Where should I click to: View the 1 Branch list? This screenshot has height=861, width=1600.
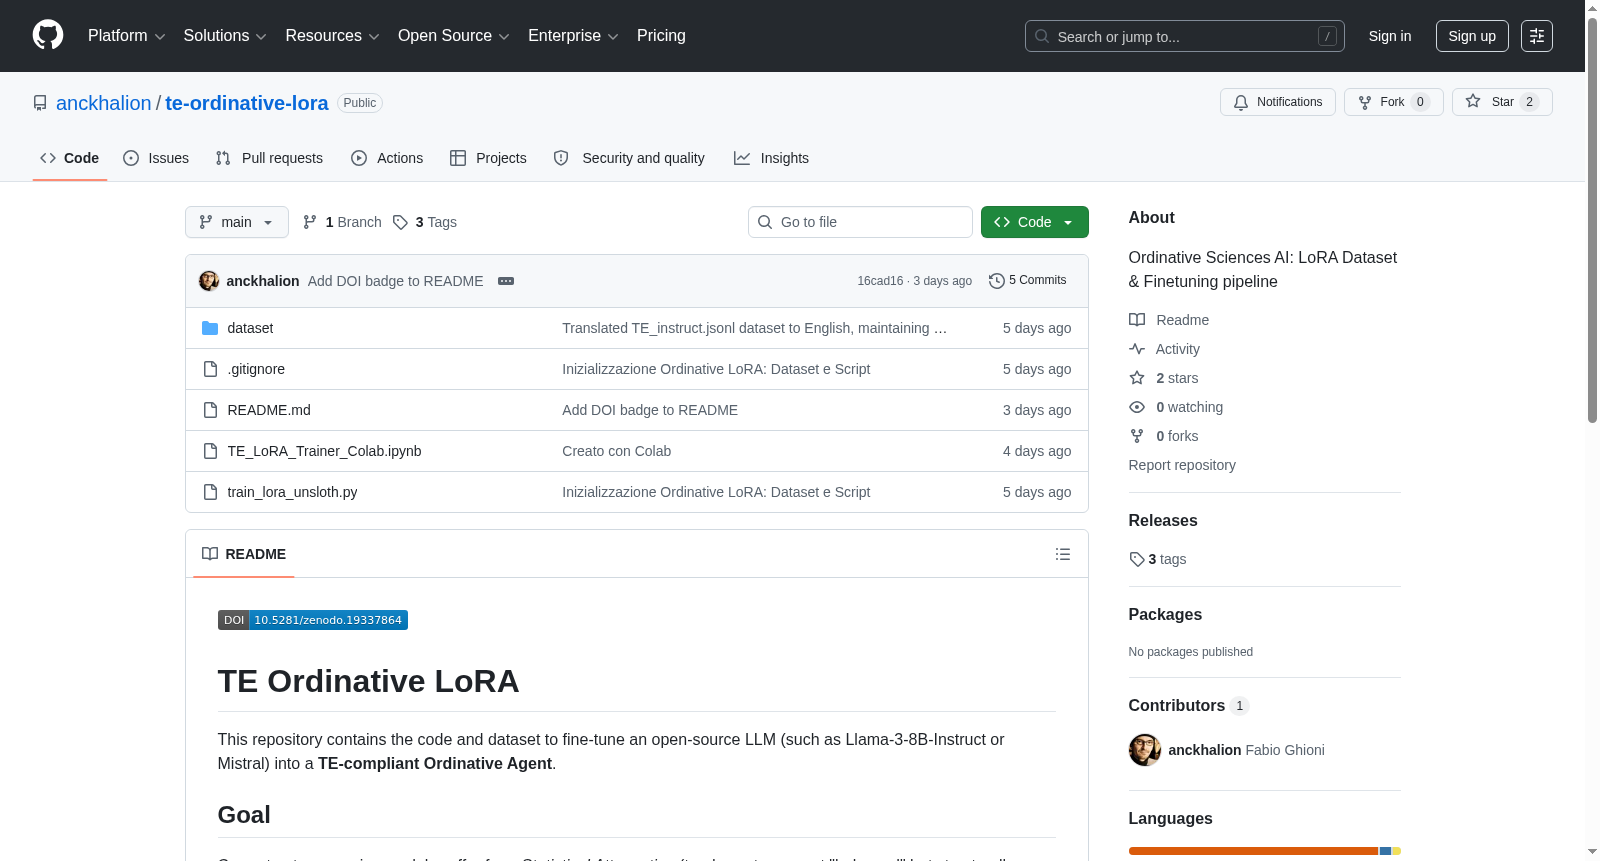pyautogui.click(x=342, y=222)
